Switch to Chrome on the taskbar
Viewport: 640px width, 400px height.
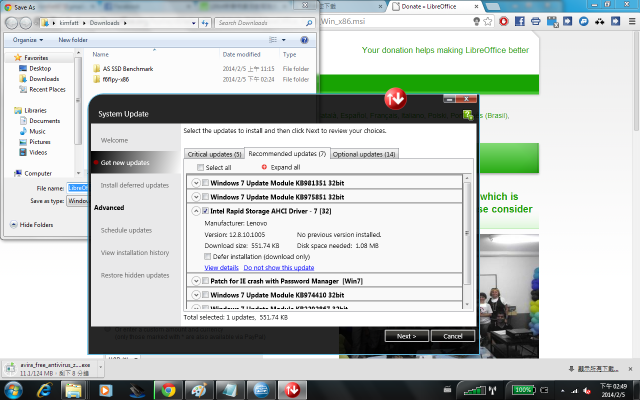pyautogui.click(x=168, y=390)
